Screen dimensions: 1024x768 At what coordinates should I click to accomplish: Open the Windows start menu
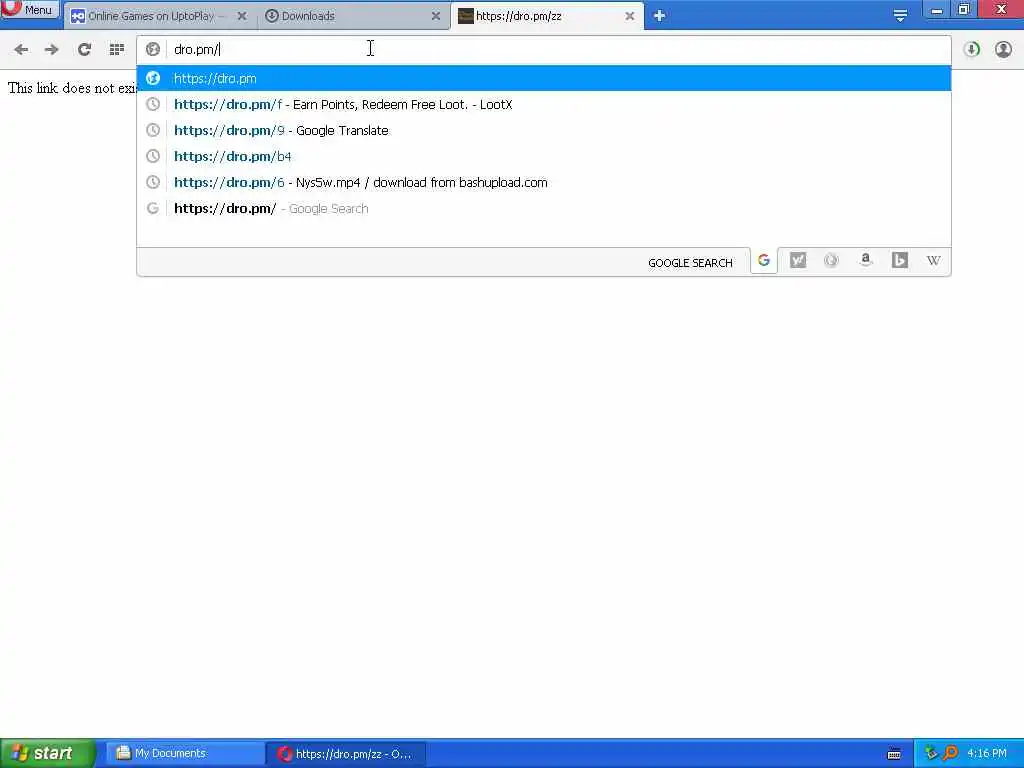pyautogui.click(x=48, y=754)
